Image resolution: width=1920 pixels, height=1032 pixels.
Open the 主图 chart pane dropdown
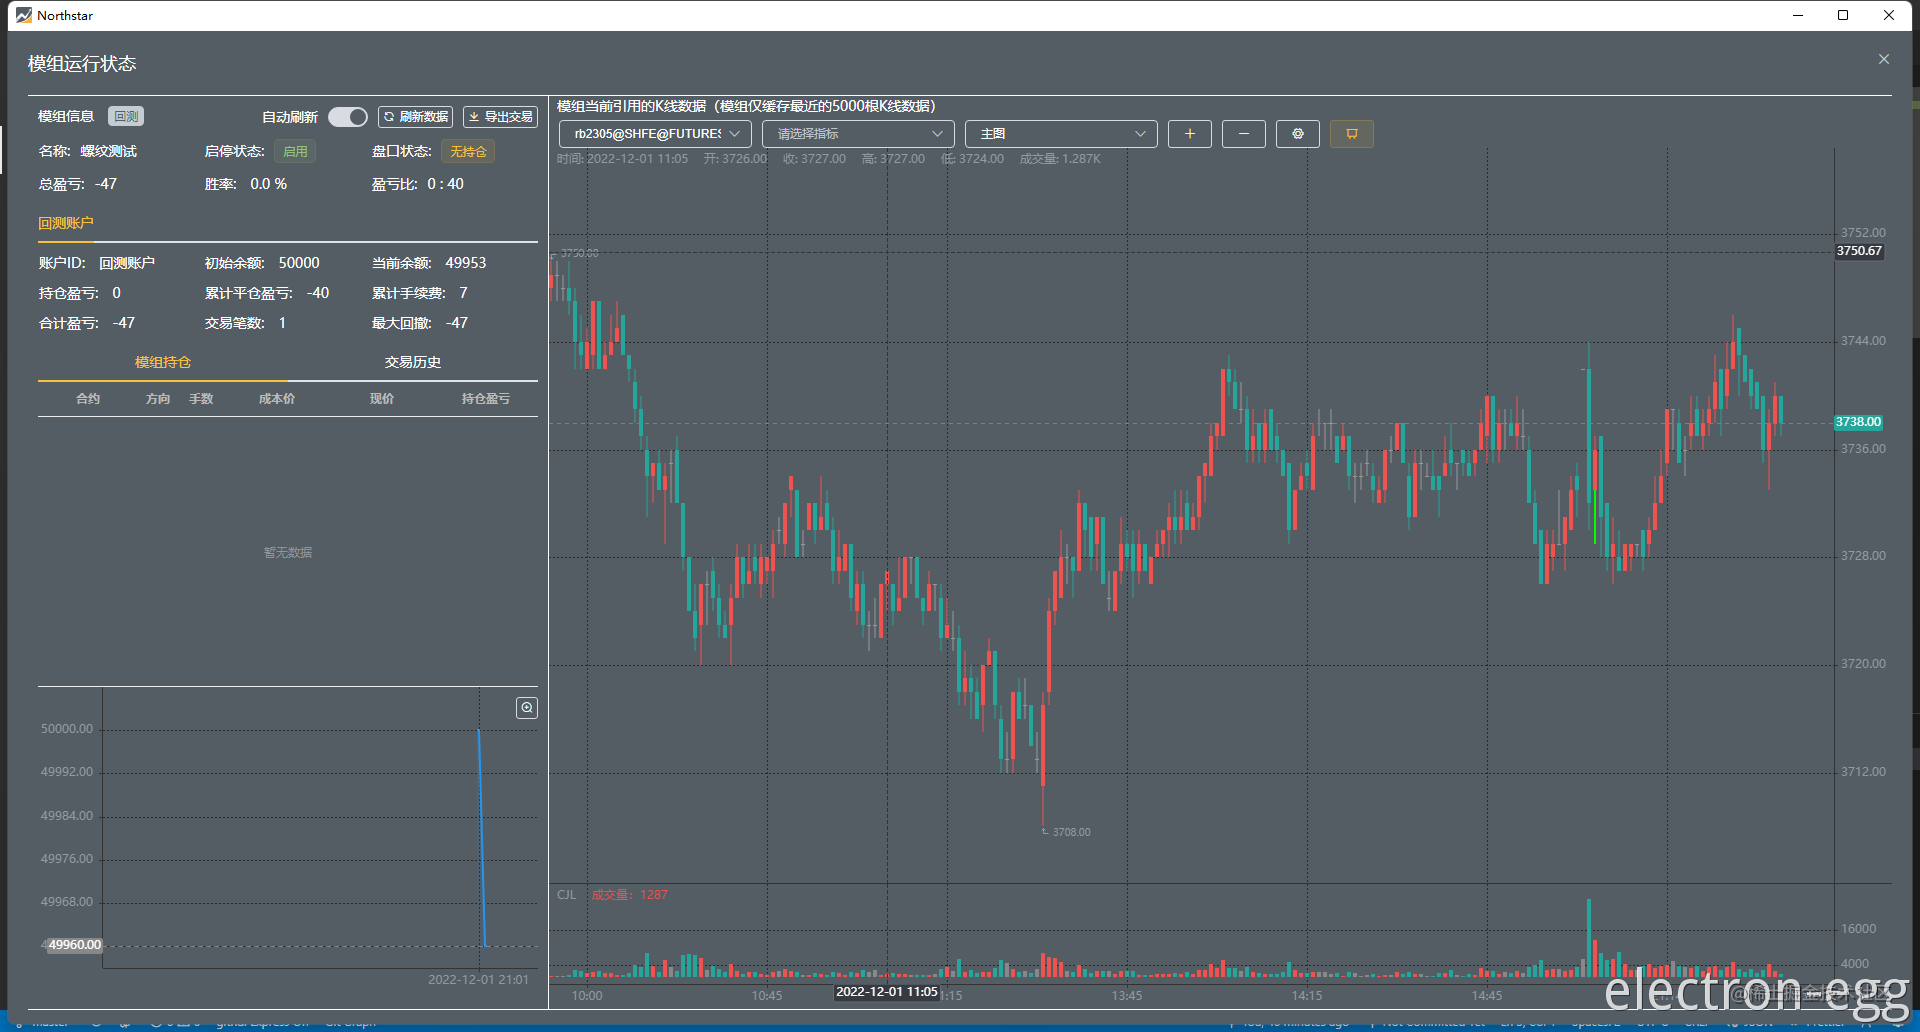(1061, 134)
